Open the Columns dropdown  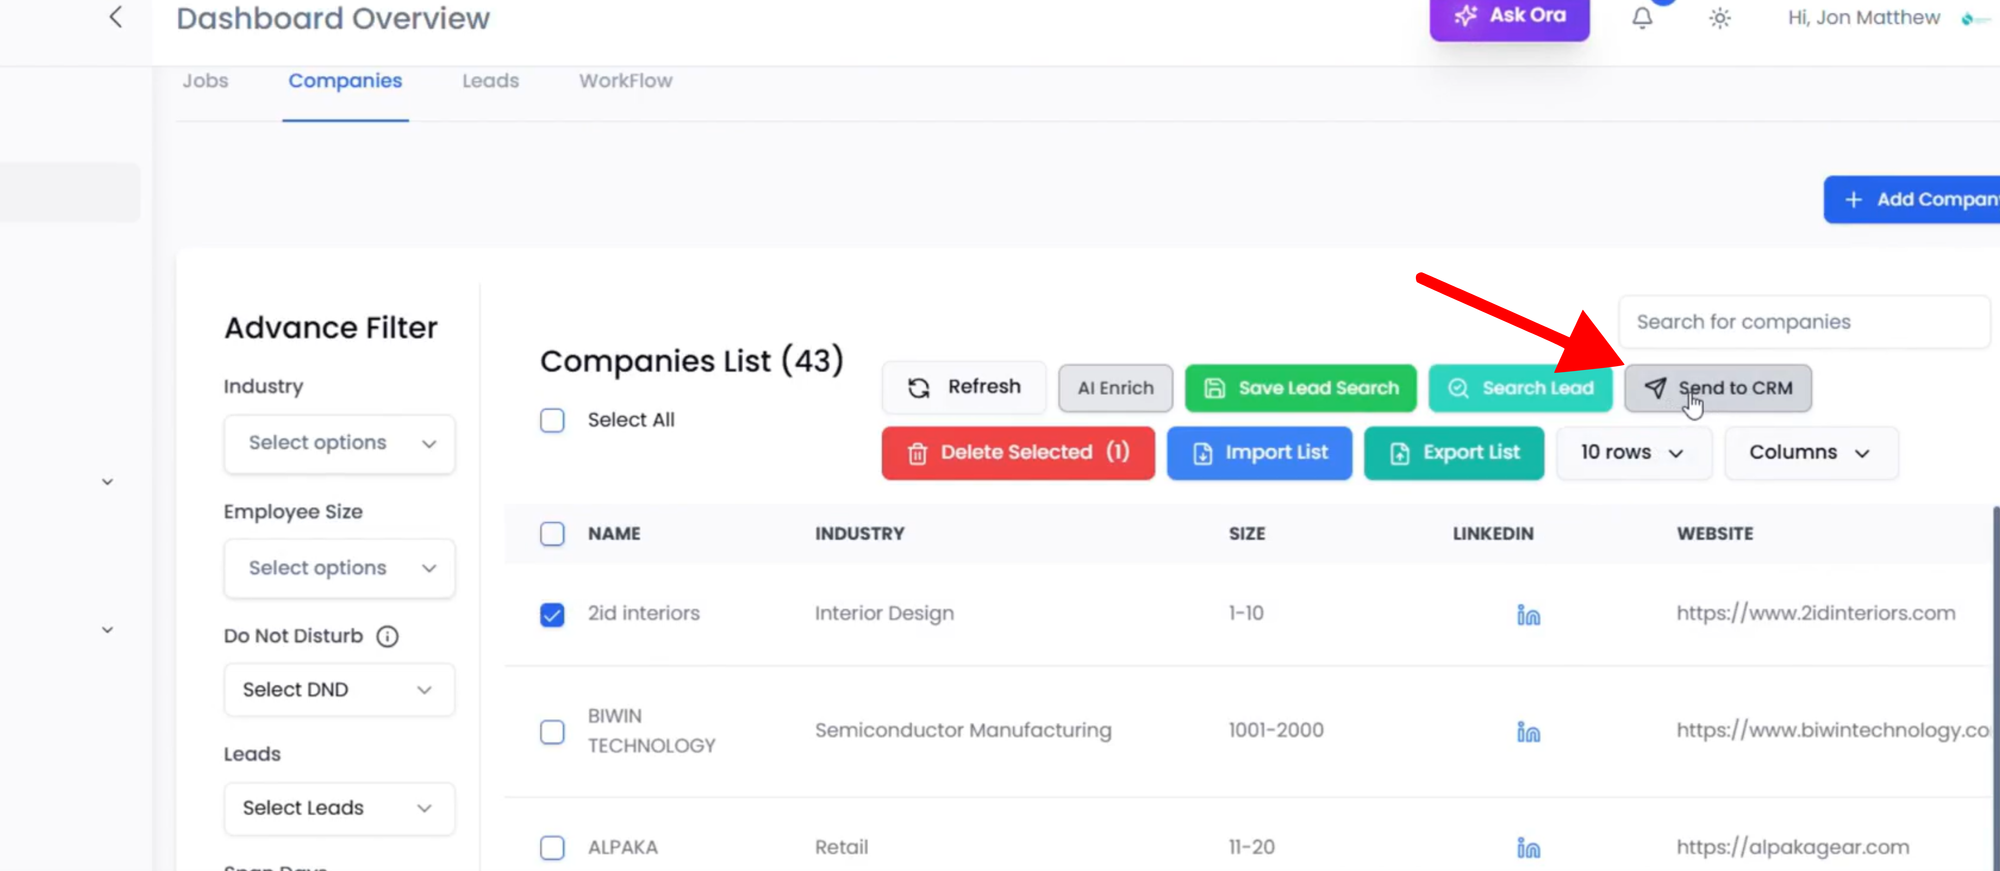tap(1809, 453)
